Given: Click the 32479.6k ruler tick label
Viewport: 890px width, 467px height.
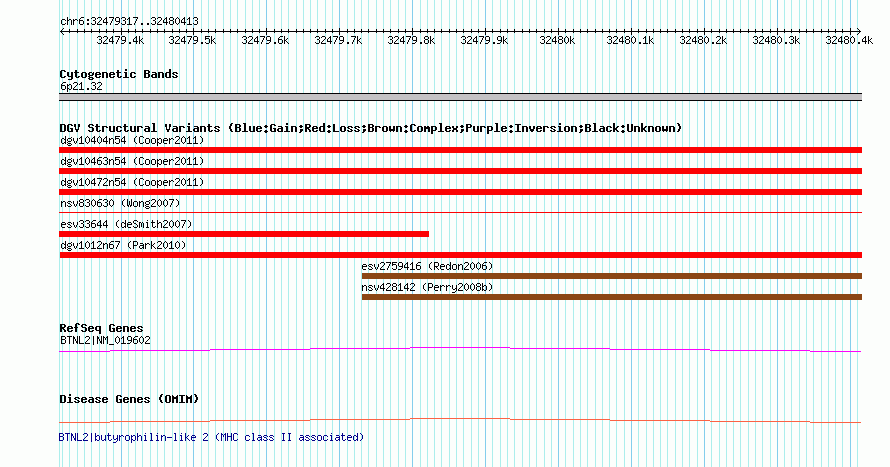Looking at the screenshot, I should pyautogui.click(x=265, y=40).
